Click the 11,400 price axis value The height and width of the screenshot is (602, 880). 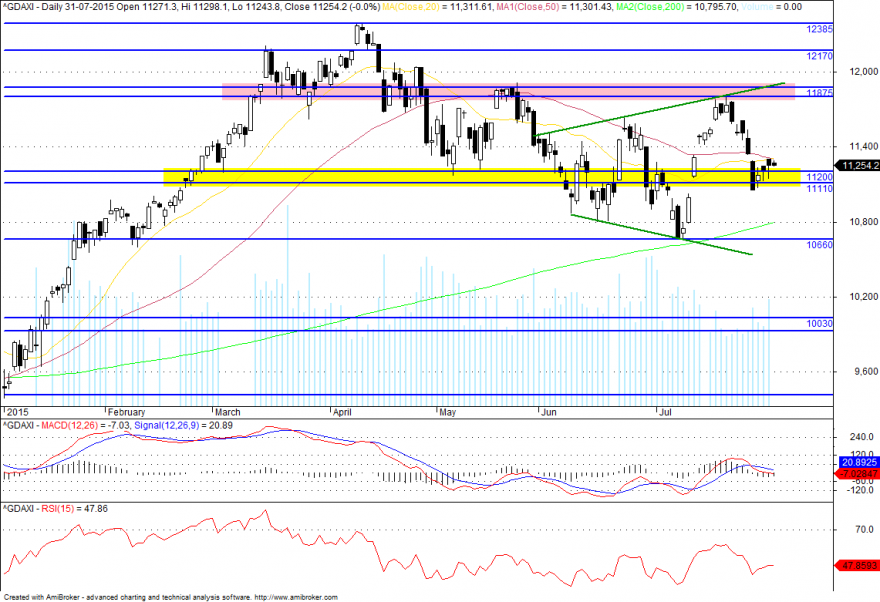point(864,146)
